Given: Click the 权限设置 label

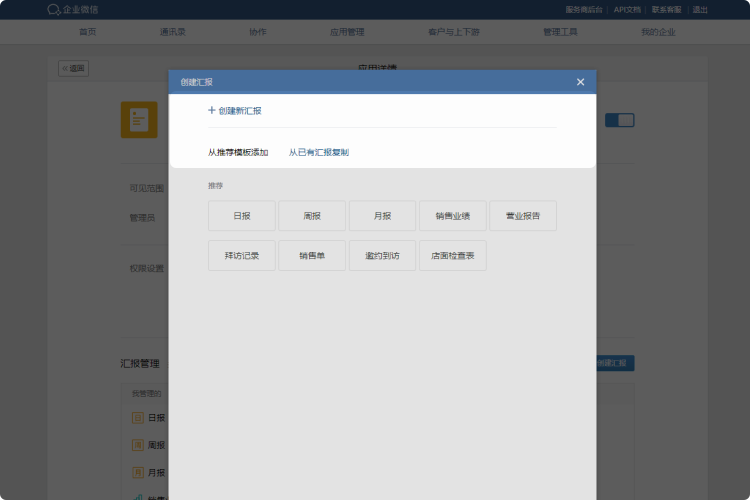Looking at the screenshot, I should coord(147,268).
